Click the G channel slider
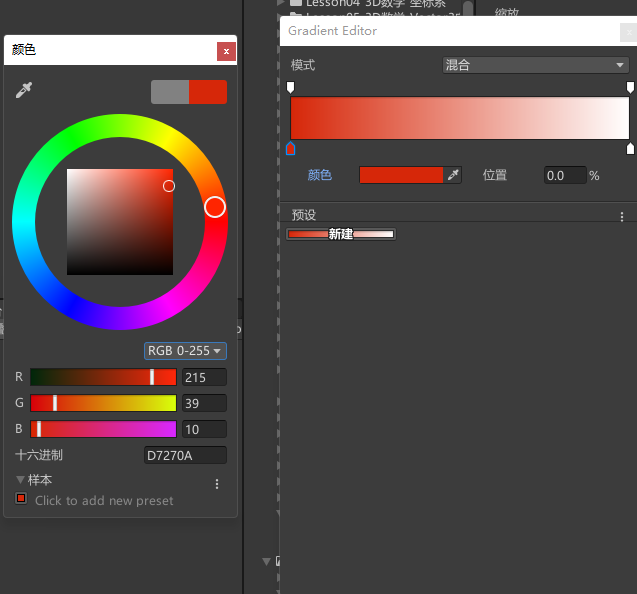637x594 pixels. [103, 403]
